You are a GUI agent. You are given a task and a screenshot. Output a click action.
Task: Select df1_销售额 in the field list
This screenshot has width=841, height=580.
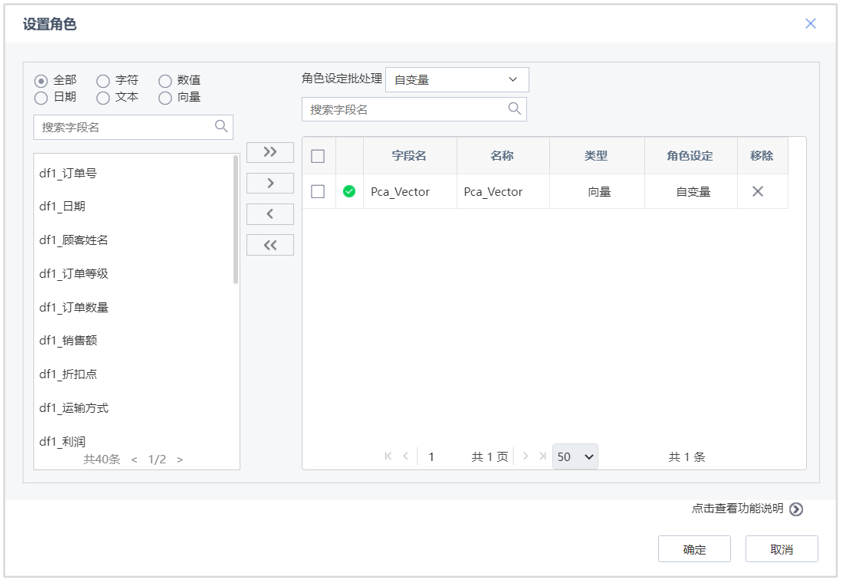click(x=69, y=338)
